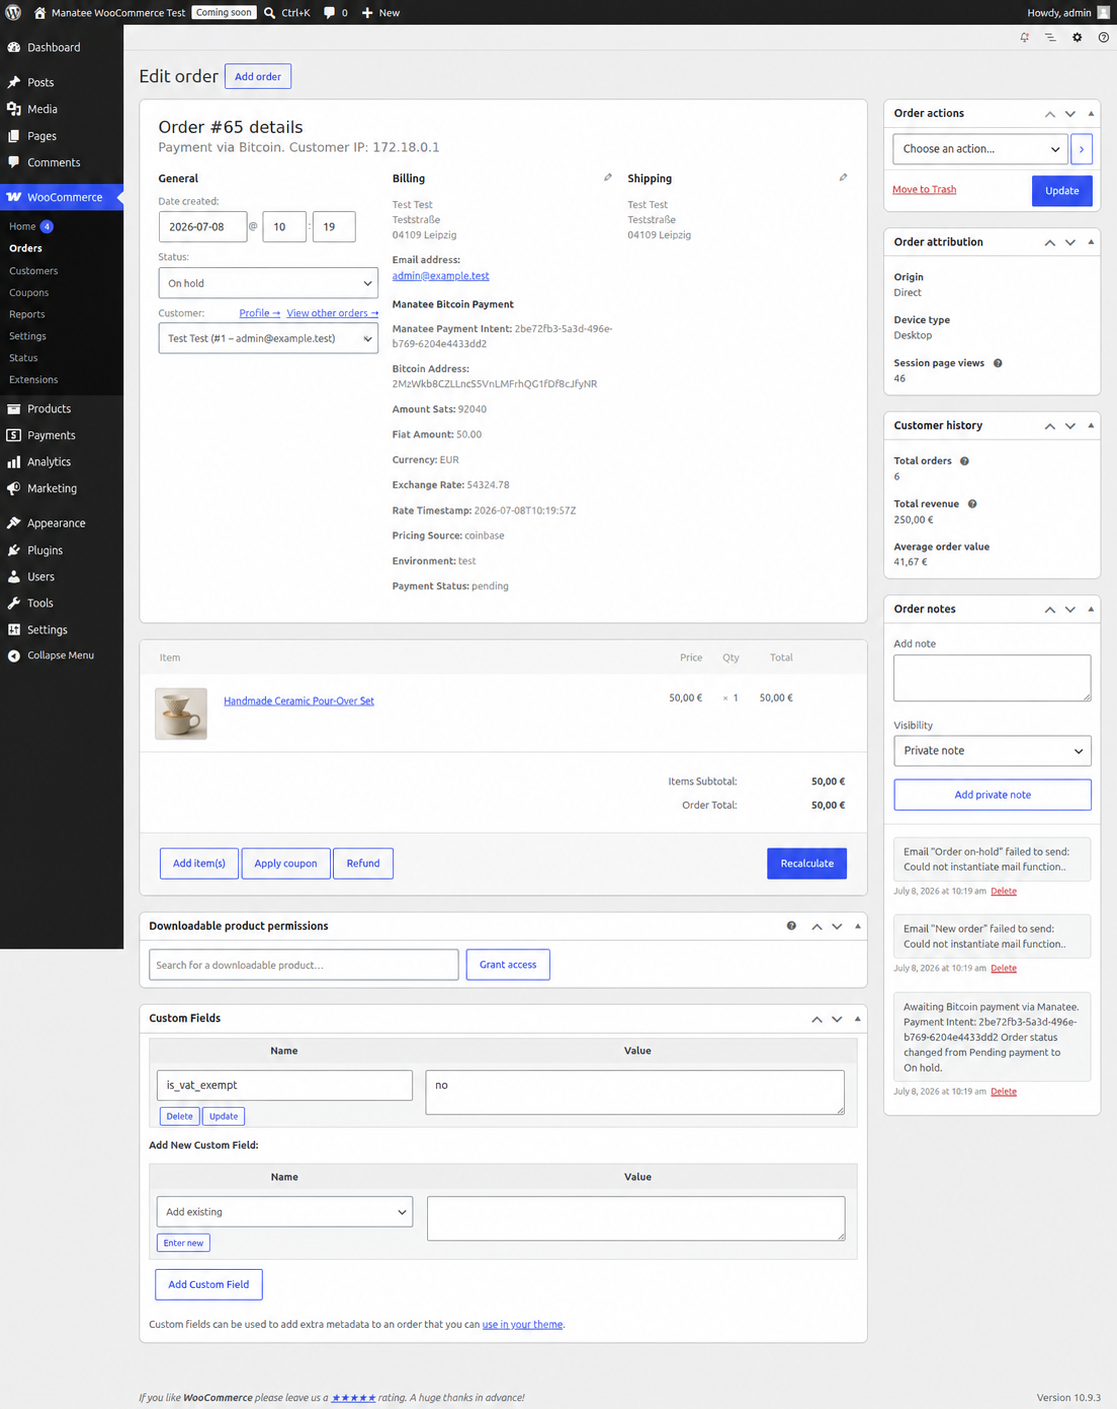This screenshot has width=1117, height=1409.
Task: Open the note Visibility dropdown
Action: [x=992, y=751]
